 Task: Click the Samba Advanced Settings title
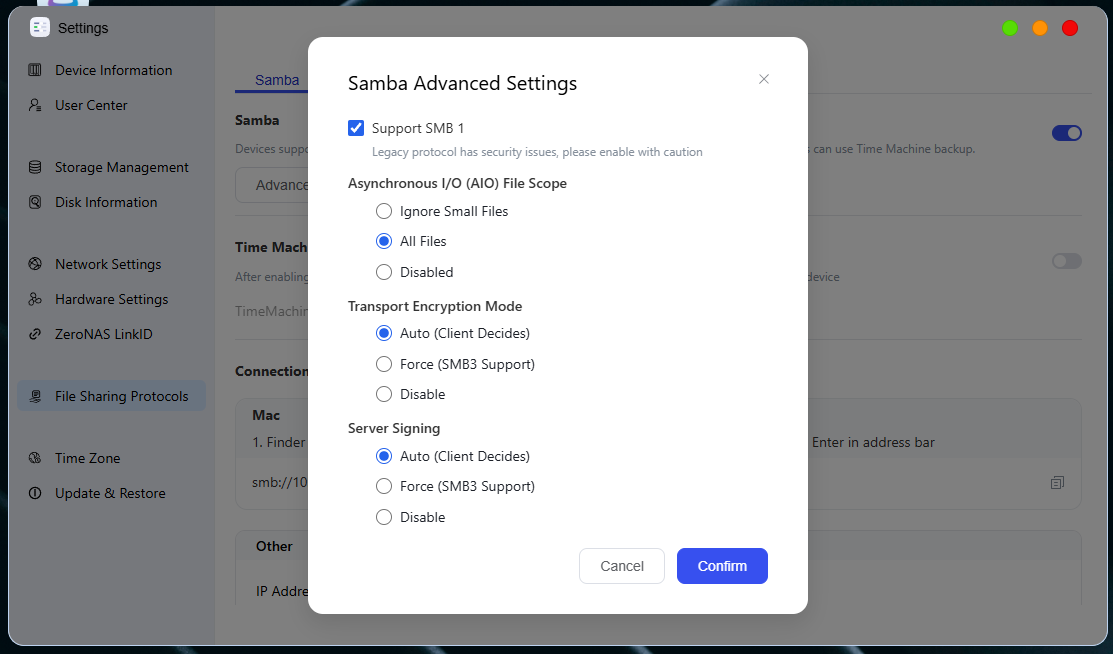462,83
